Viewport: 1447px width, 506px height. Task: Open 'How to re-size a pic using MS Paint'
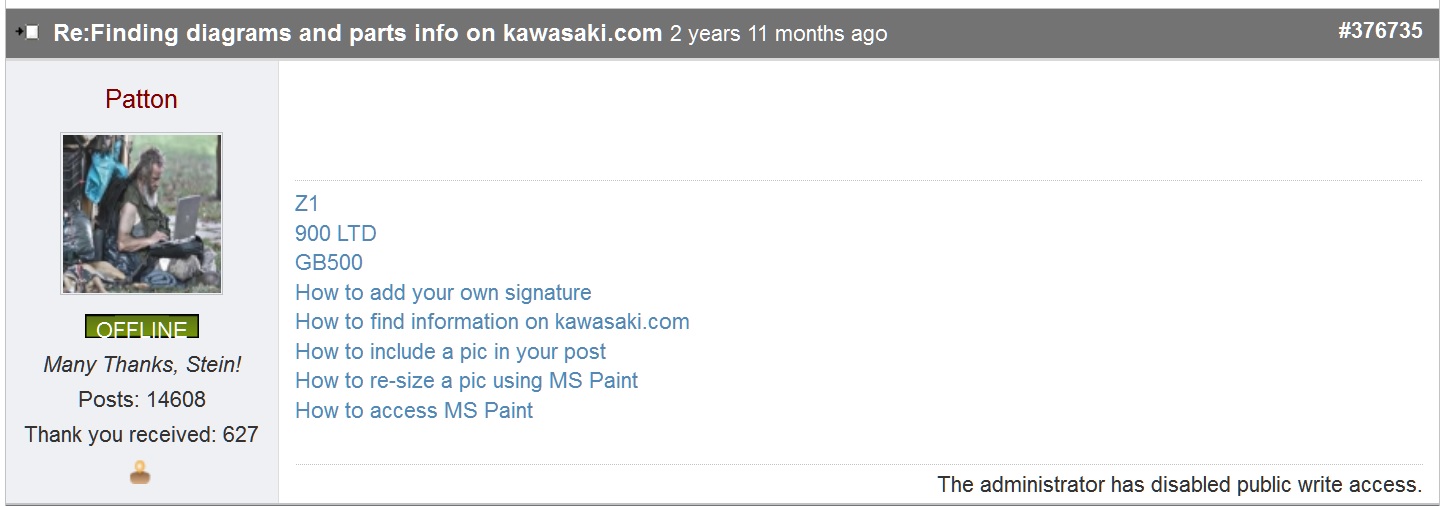[466, 381]
